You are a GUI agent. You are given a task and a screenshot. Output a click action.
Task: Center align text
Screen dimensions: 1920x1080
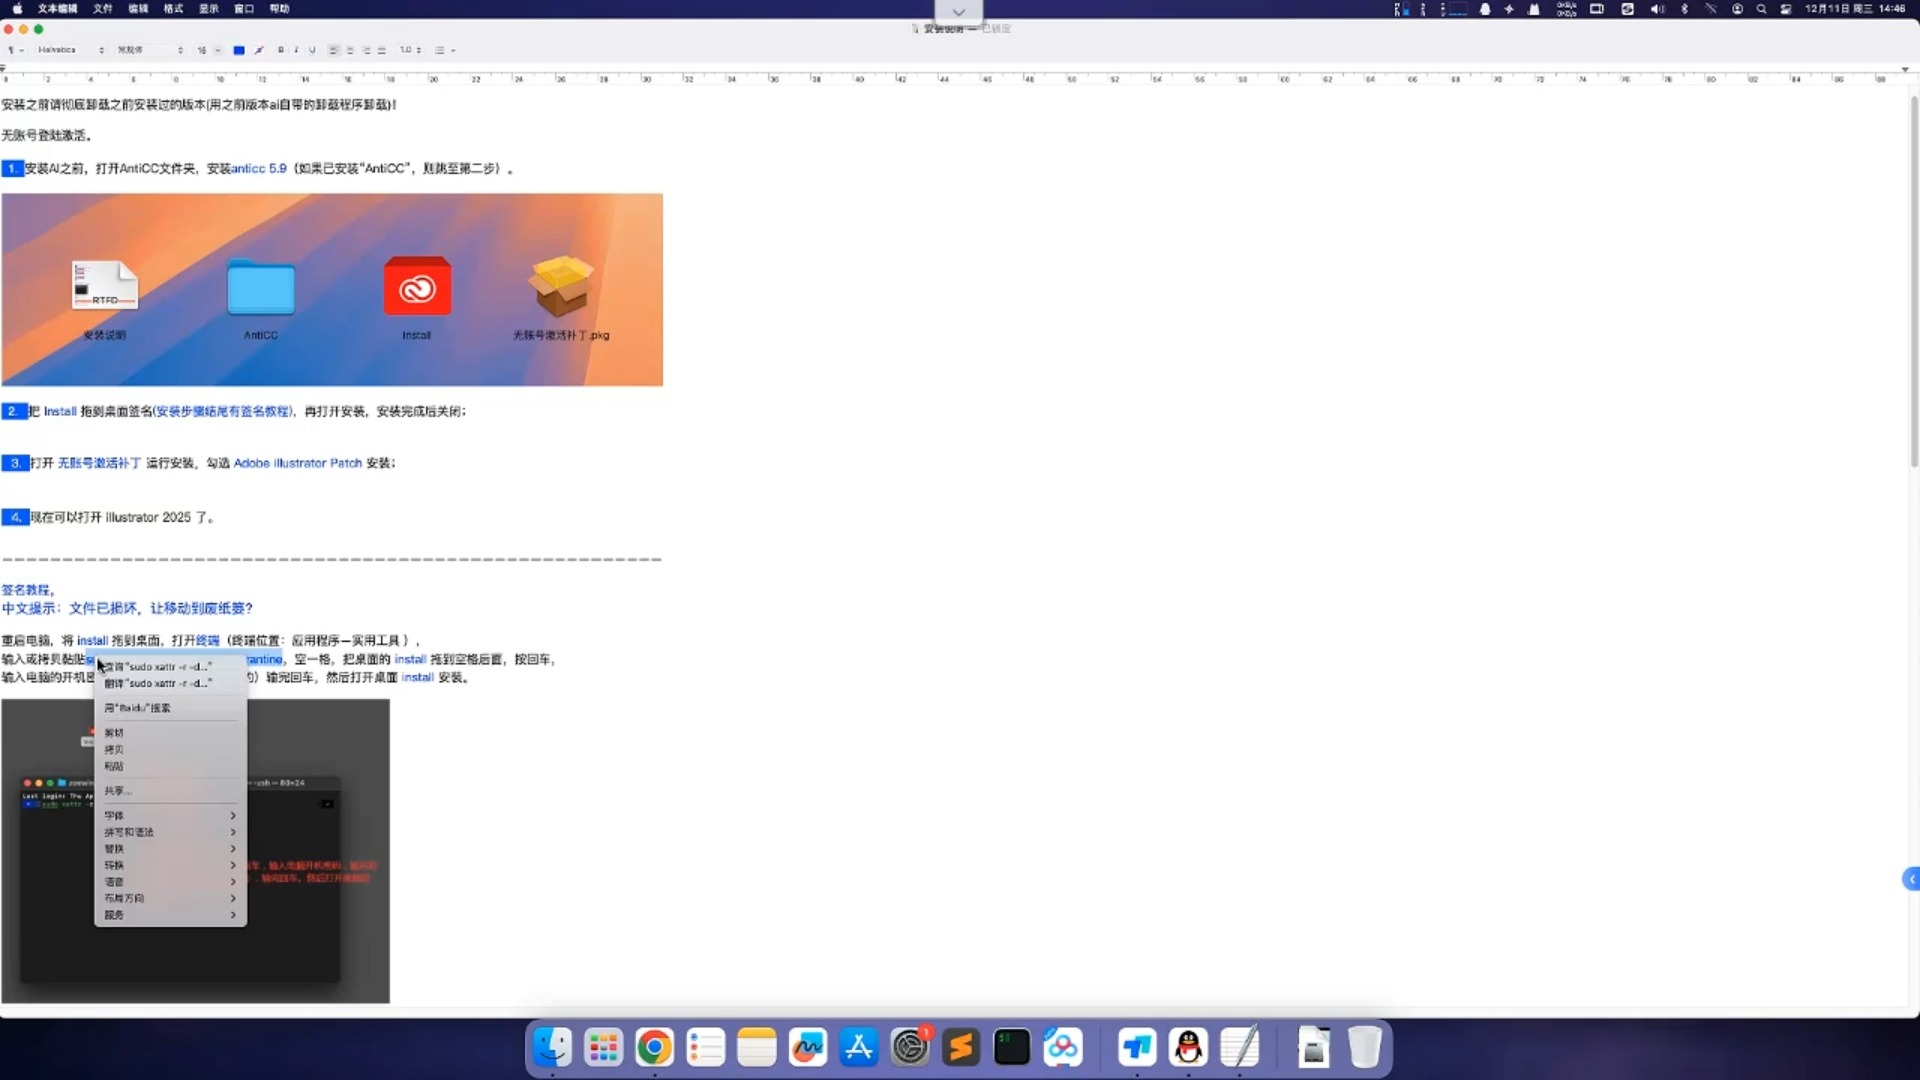point(350,50)
